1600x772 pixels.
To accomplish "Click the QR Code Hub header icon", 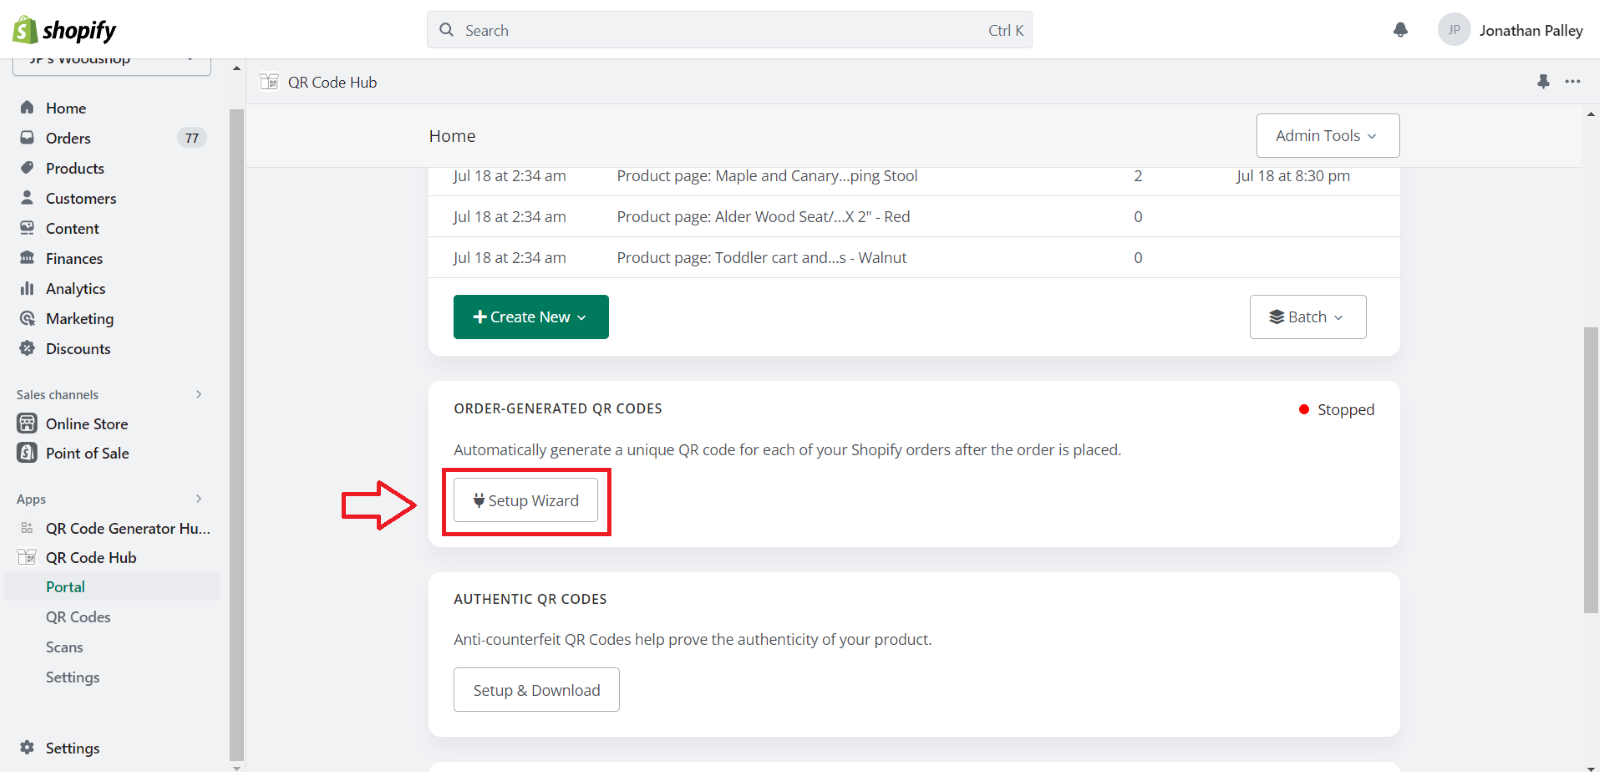I will point(269,82).
